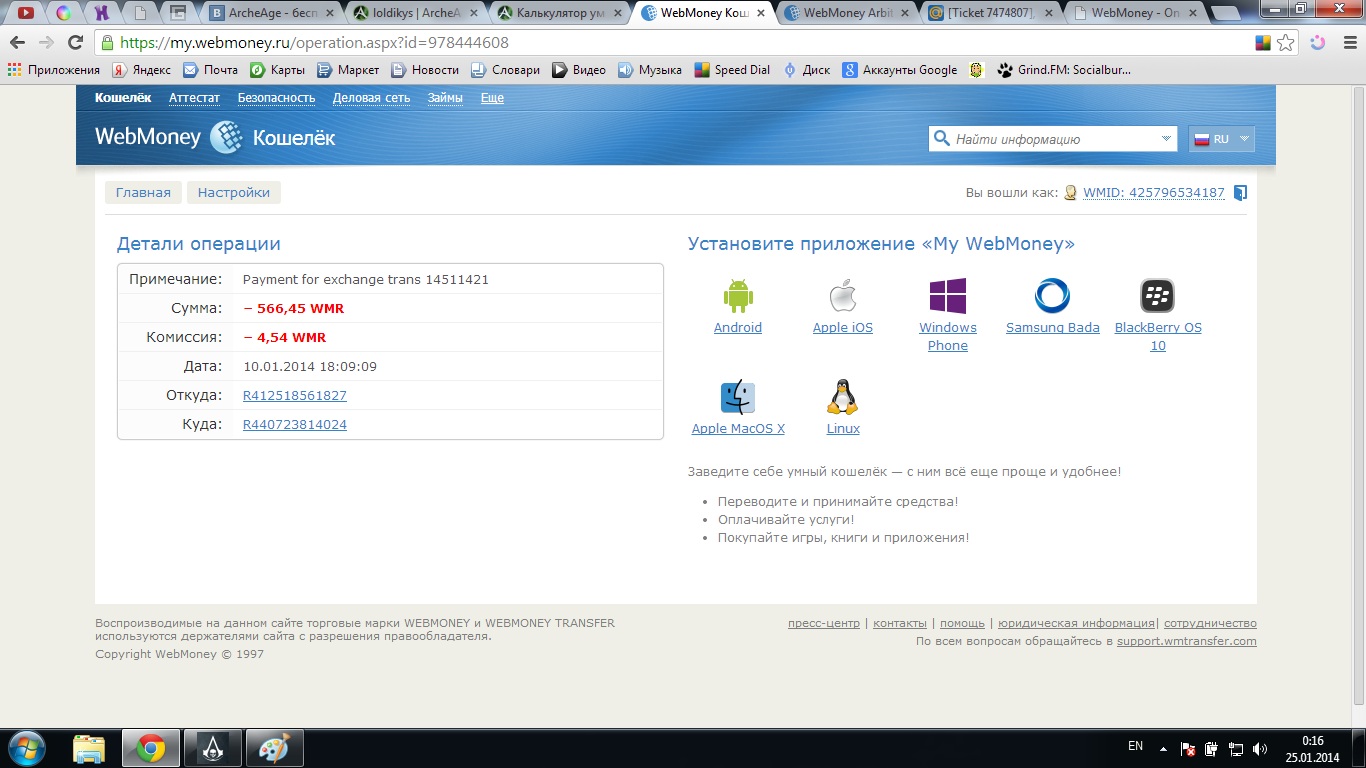Image resolution: width=1366 pixels, height=768 pixels.
Task: Click the Windows Start button
Action: point(27,747)
